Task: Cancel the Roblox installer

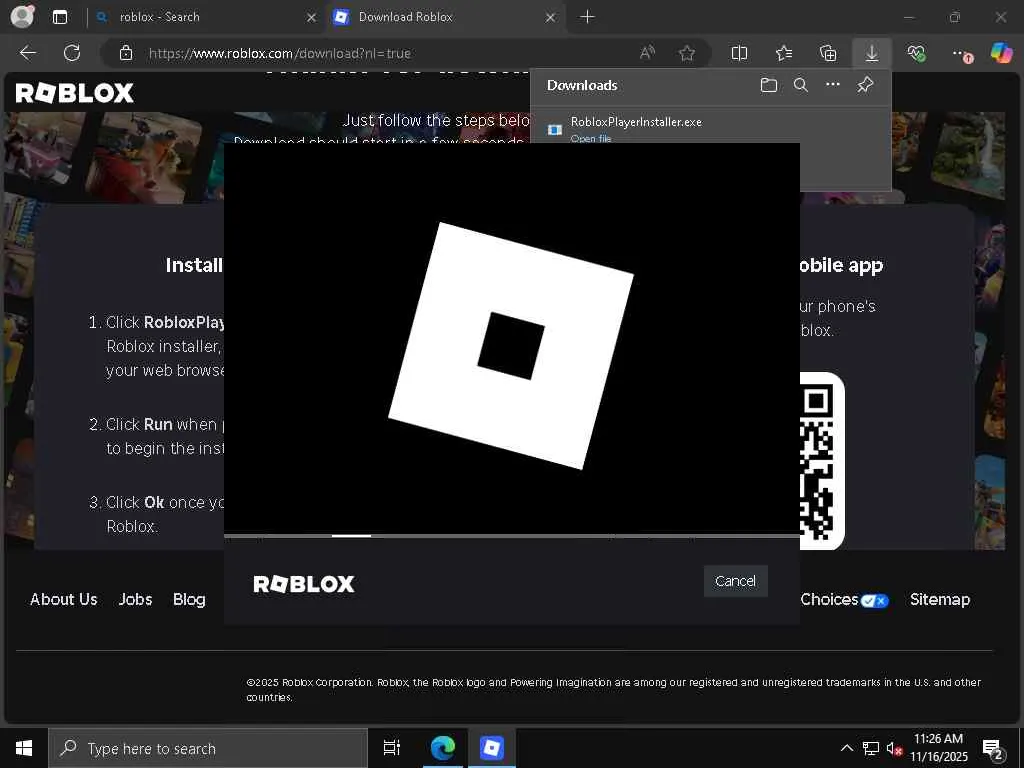Action: pos(735,581)
